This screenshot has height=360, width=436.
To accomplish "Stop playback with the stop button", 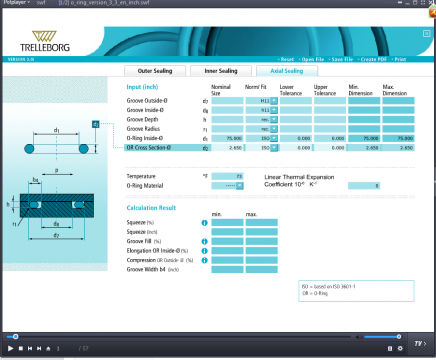I will (21, 348).
